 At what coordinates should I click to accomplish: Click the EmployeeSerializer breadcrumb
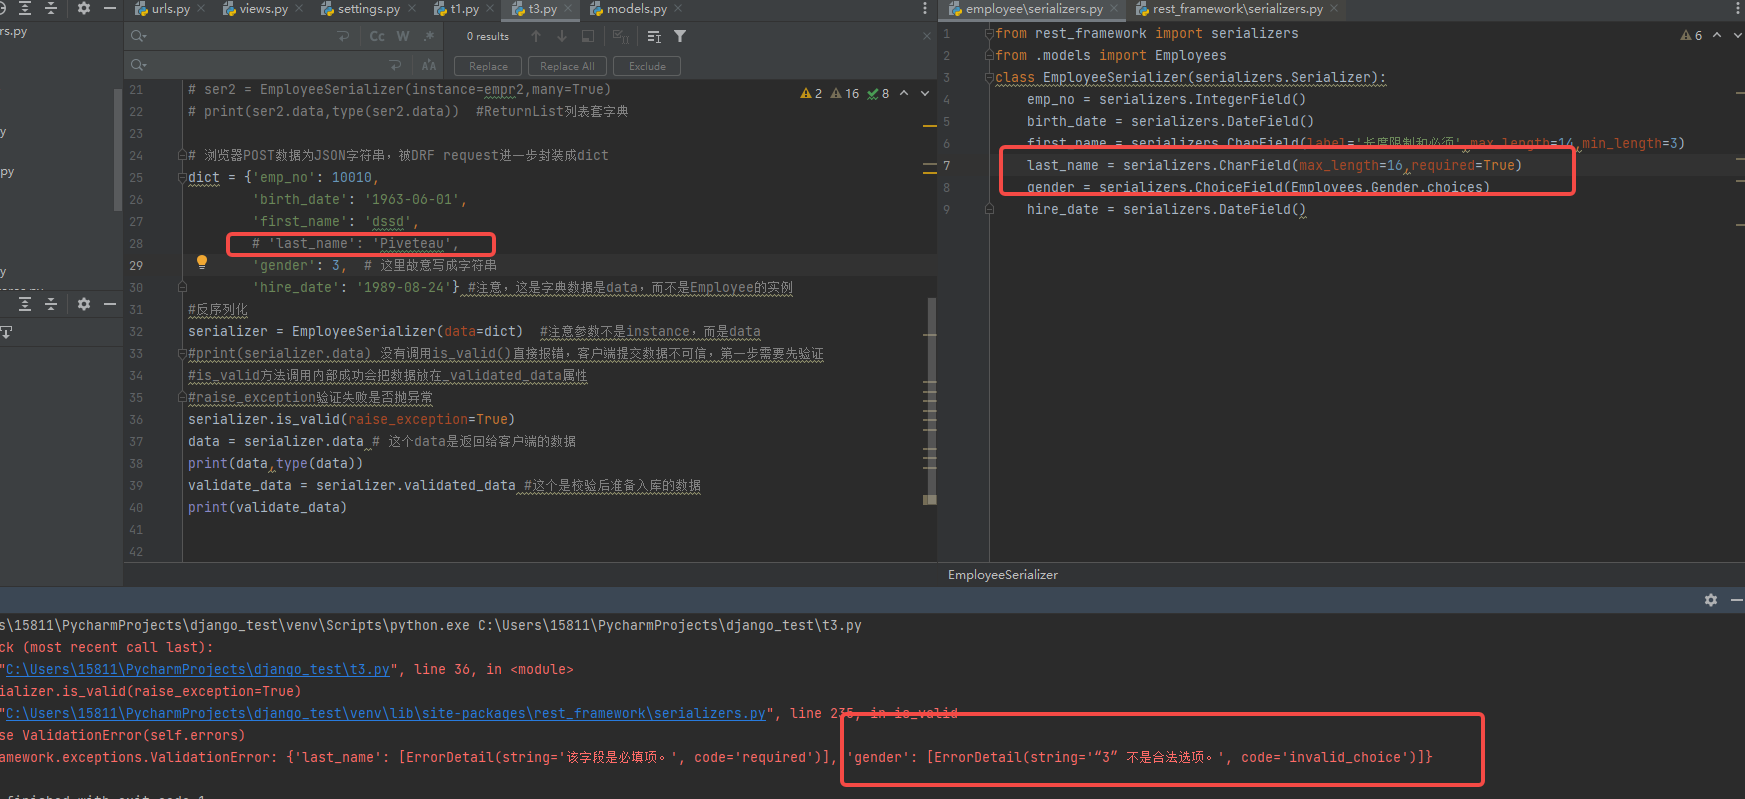[x=1003, y=575]
